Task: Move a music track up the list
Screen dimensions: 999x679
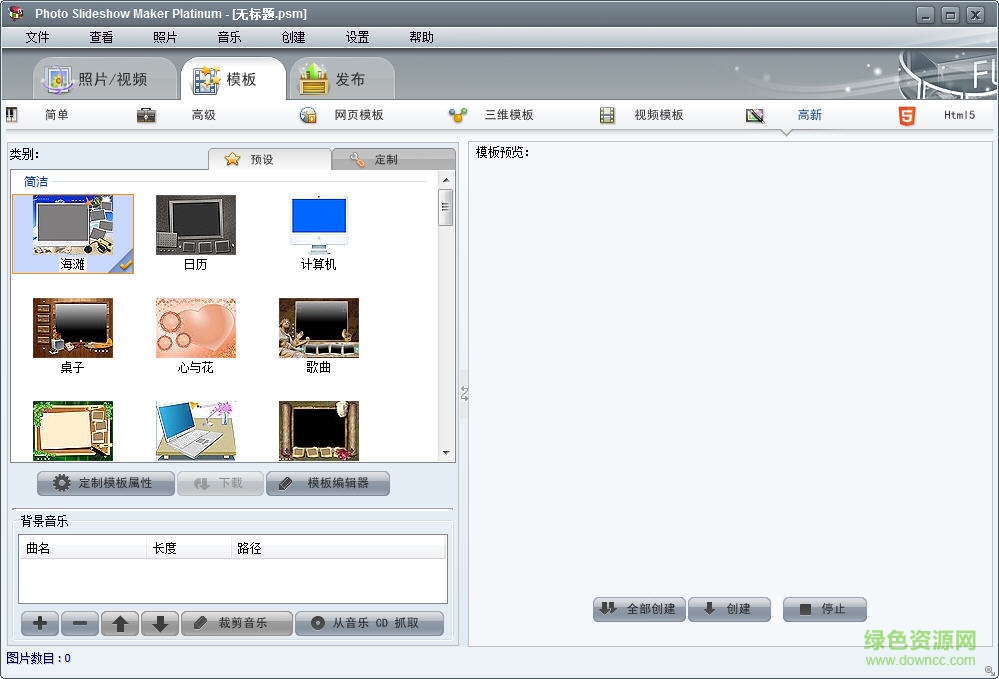Action: [x=119, y=623]
